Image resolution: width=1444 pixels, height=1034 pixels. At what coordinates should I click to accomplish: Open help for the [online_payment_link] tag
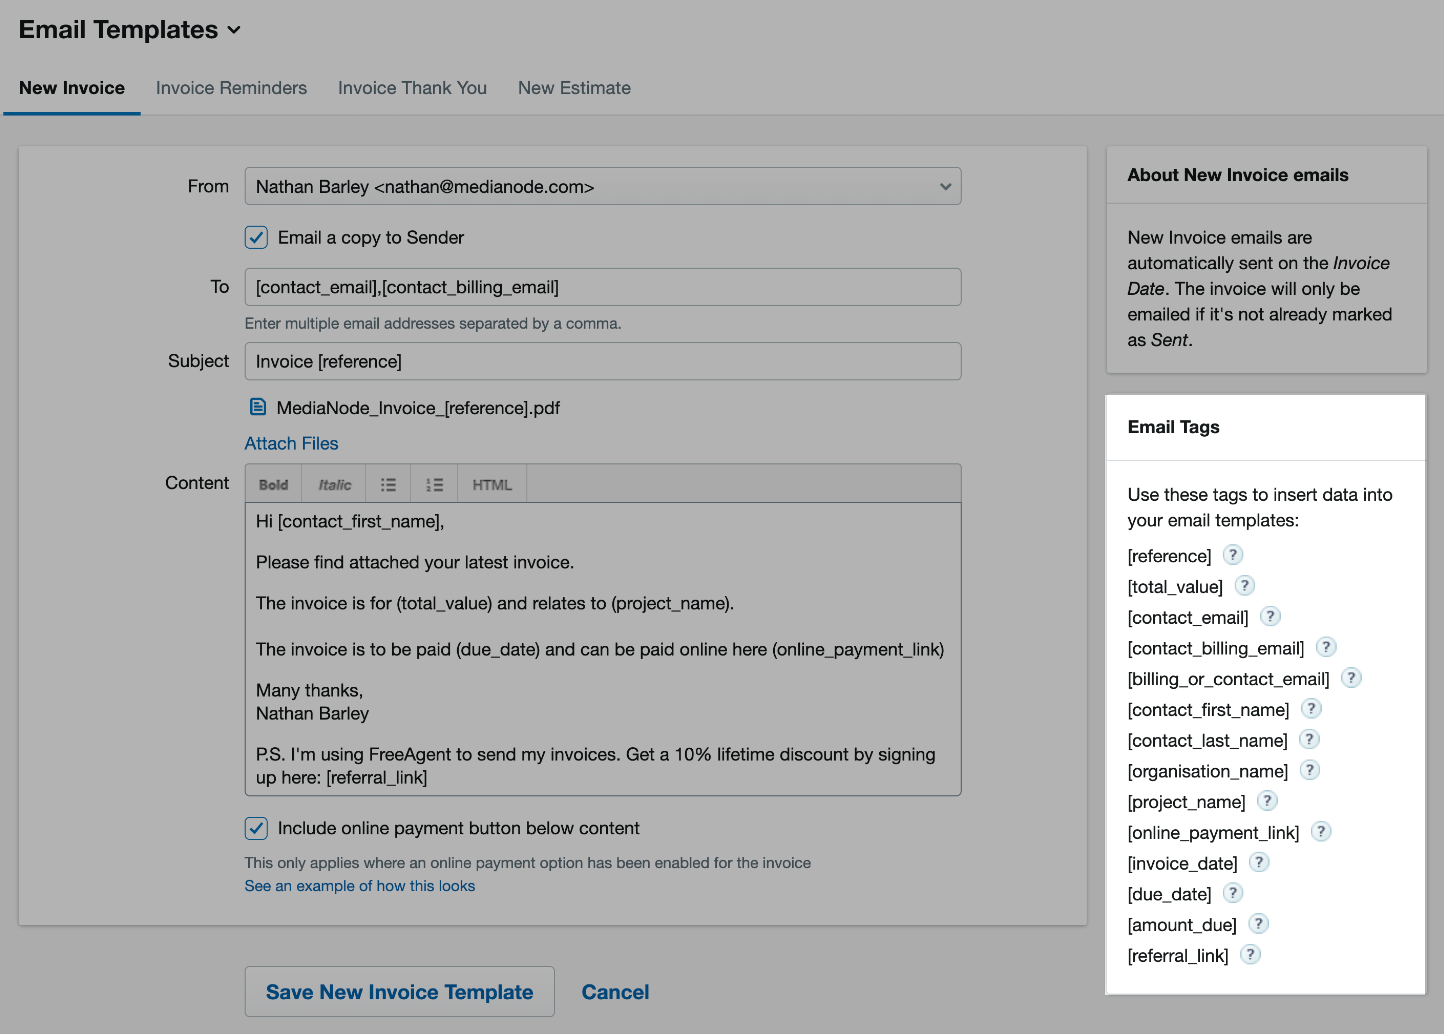point(1320,831)
